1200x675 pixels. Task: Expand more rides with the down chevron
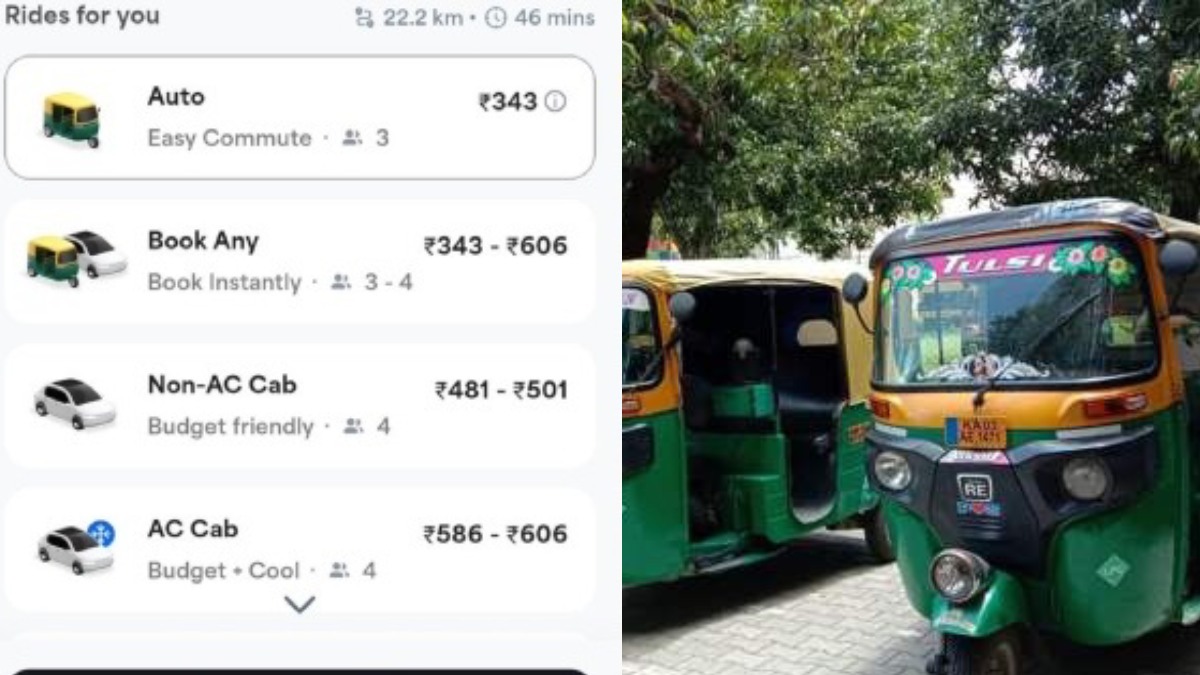point(299,604)
